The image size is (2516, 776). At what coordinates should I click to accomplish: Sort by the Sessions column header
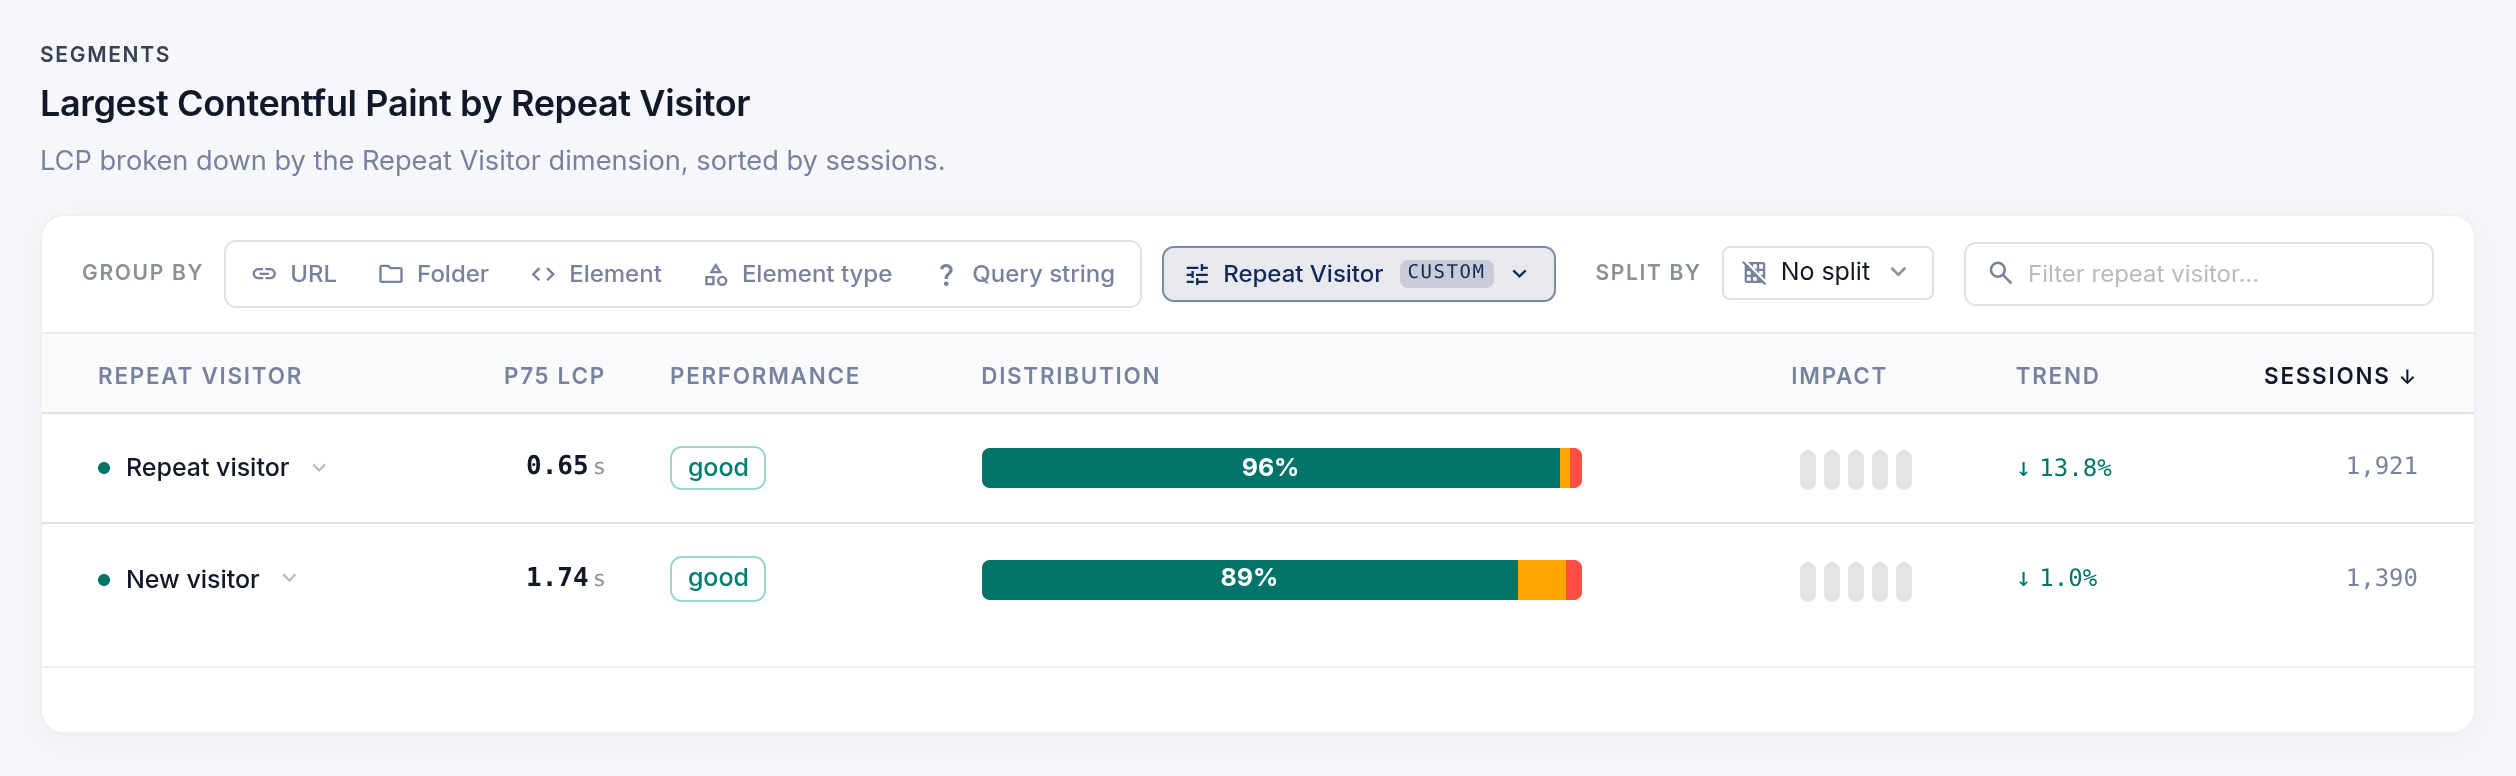(2339, 376)
